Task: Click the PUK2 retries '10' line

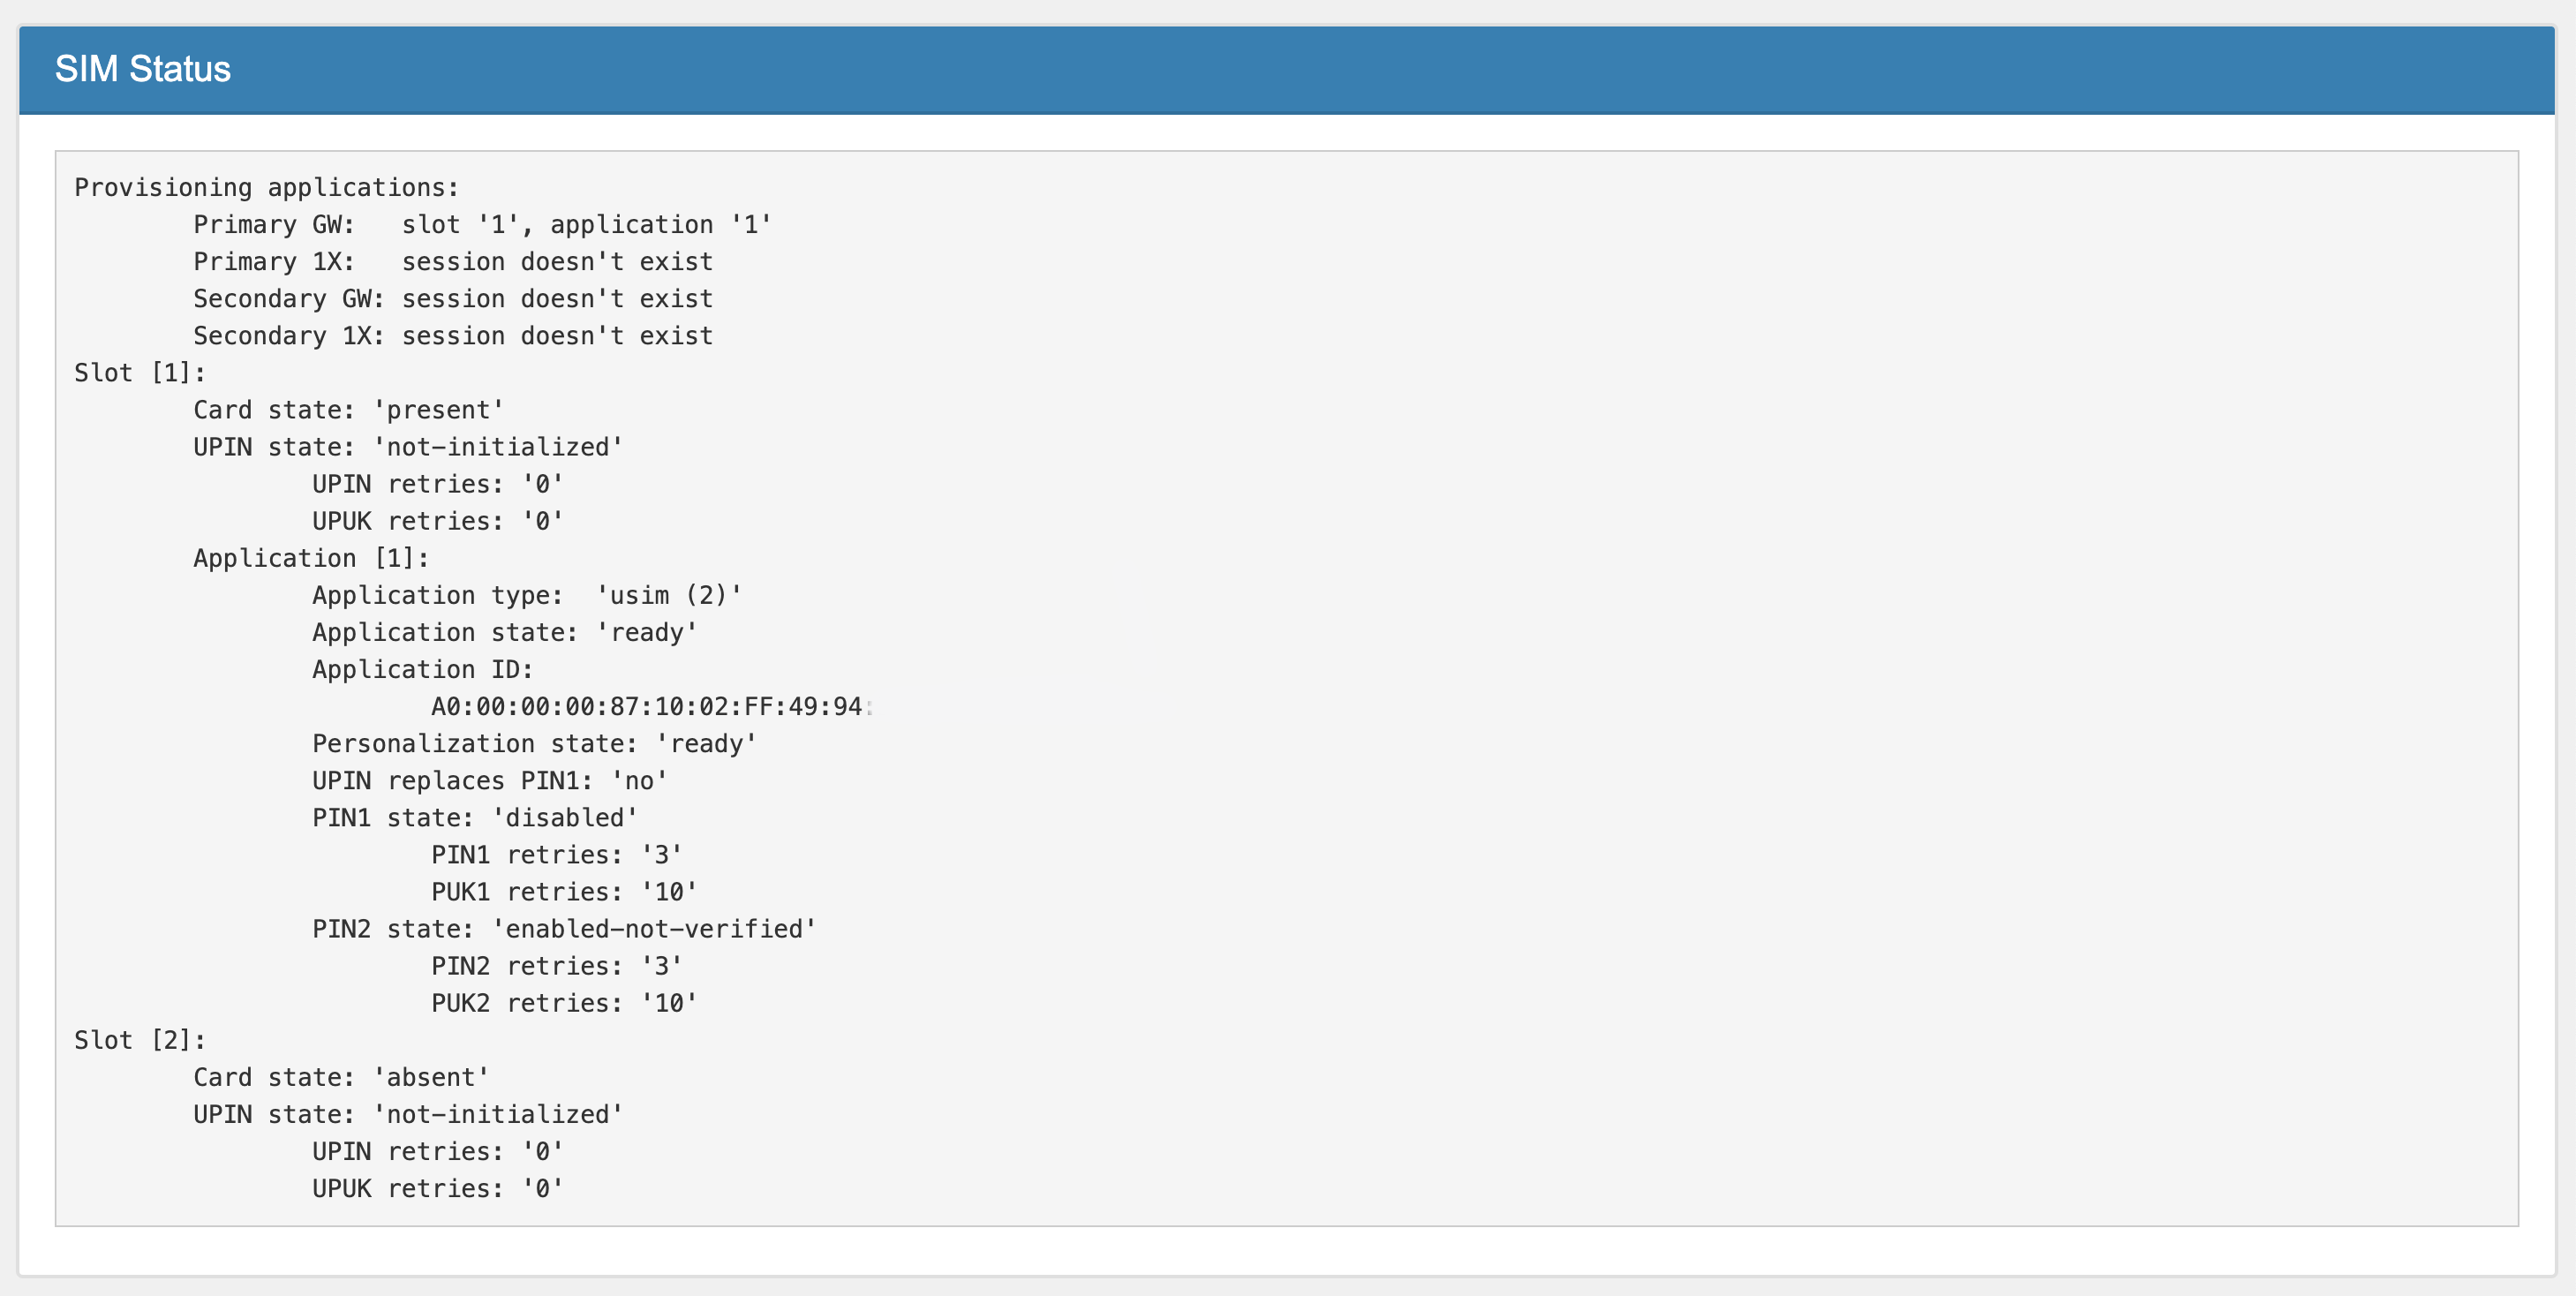Action: click(x=564, y=1003)
